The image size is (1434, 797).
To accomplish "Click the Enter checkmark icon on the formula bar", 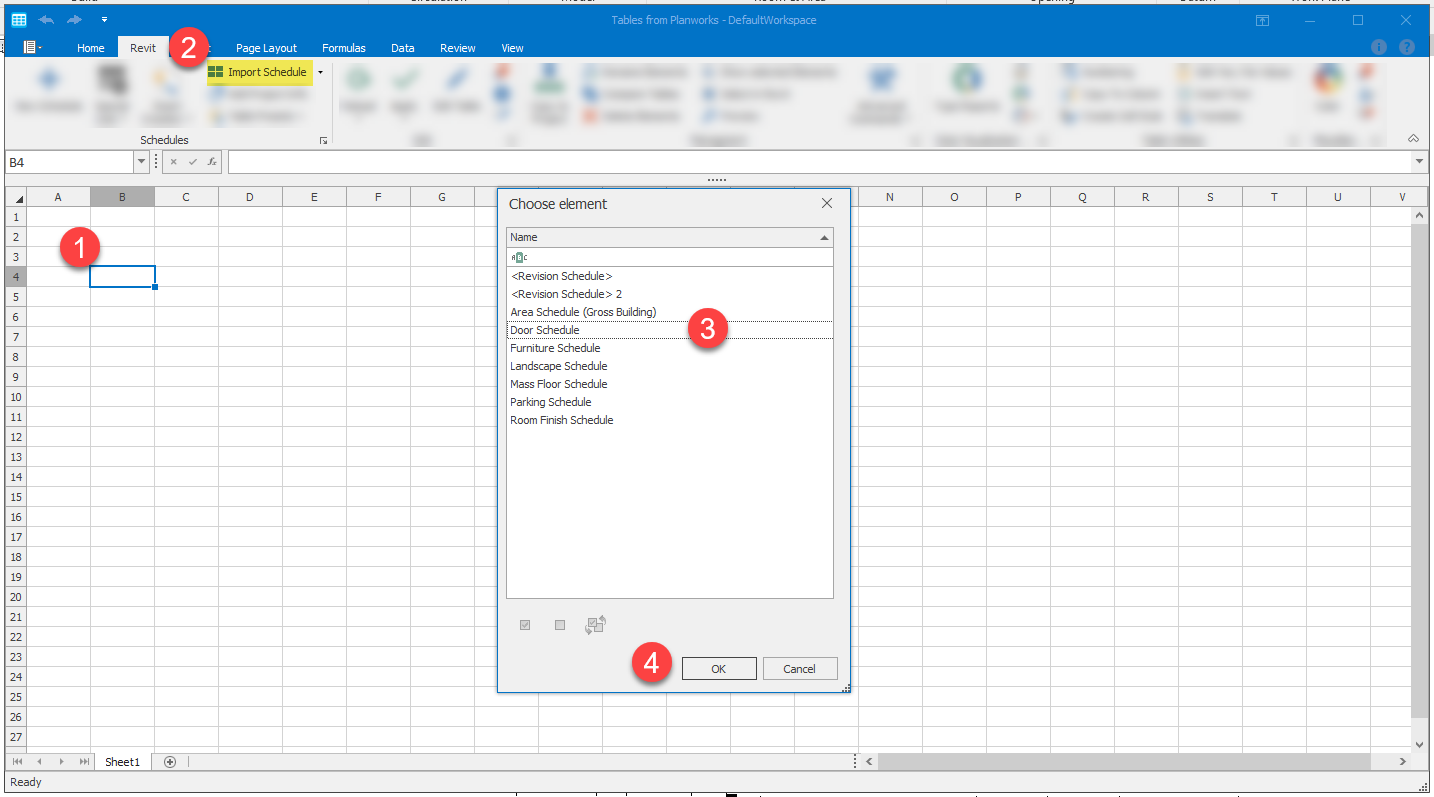I will (x=192, y=162).
